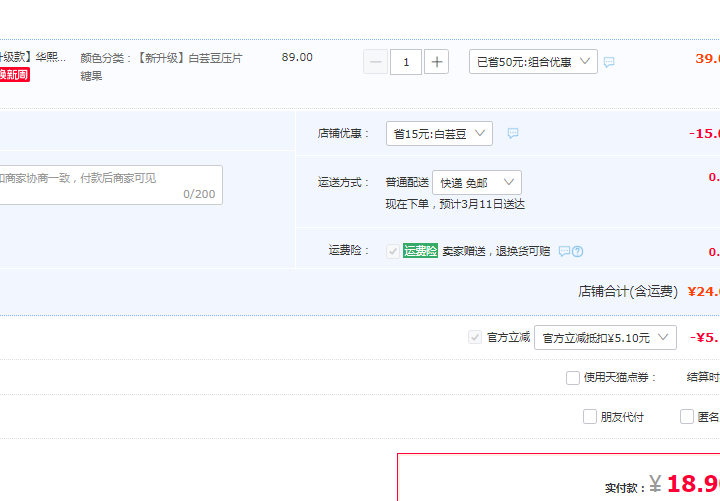720x501 pixels.
Task: Click the 普通配送 label
Action: tap(407, 183)
